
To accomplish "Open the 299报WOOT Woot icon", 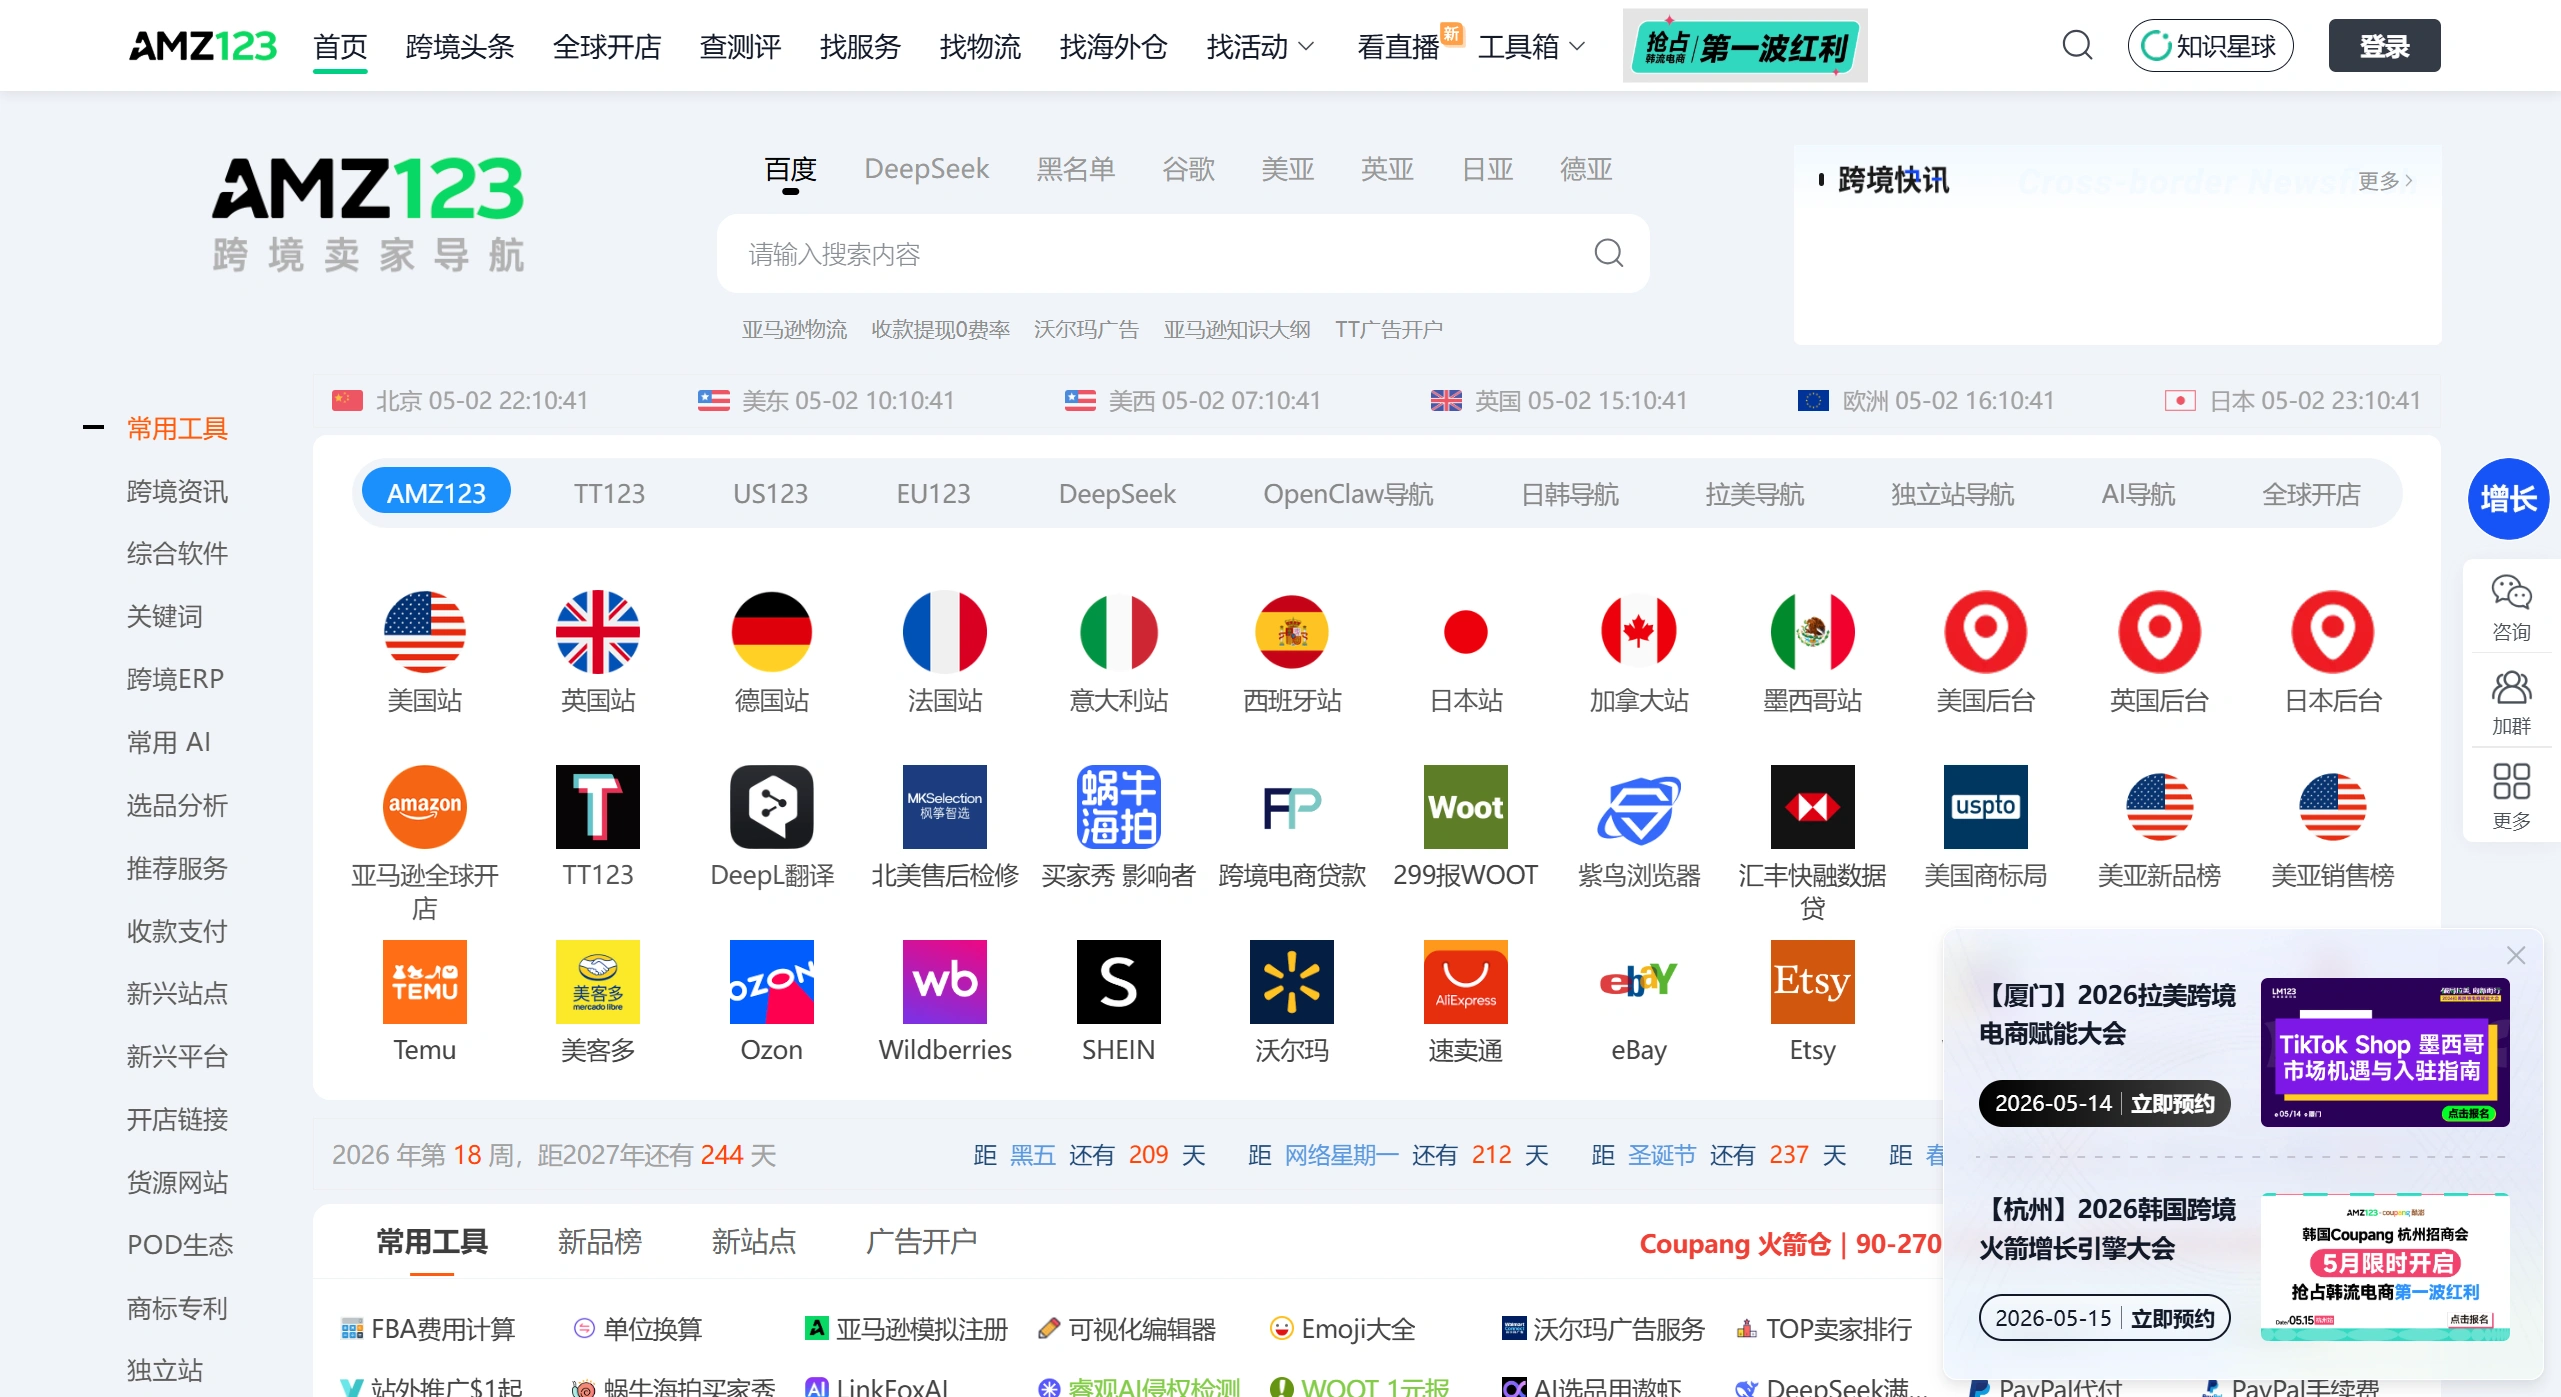I will (1465, 807).
